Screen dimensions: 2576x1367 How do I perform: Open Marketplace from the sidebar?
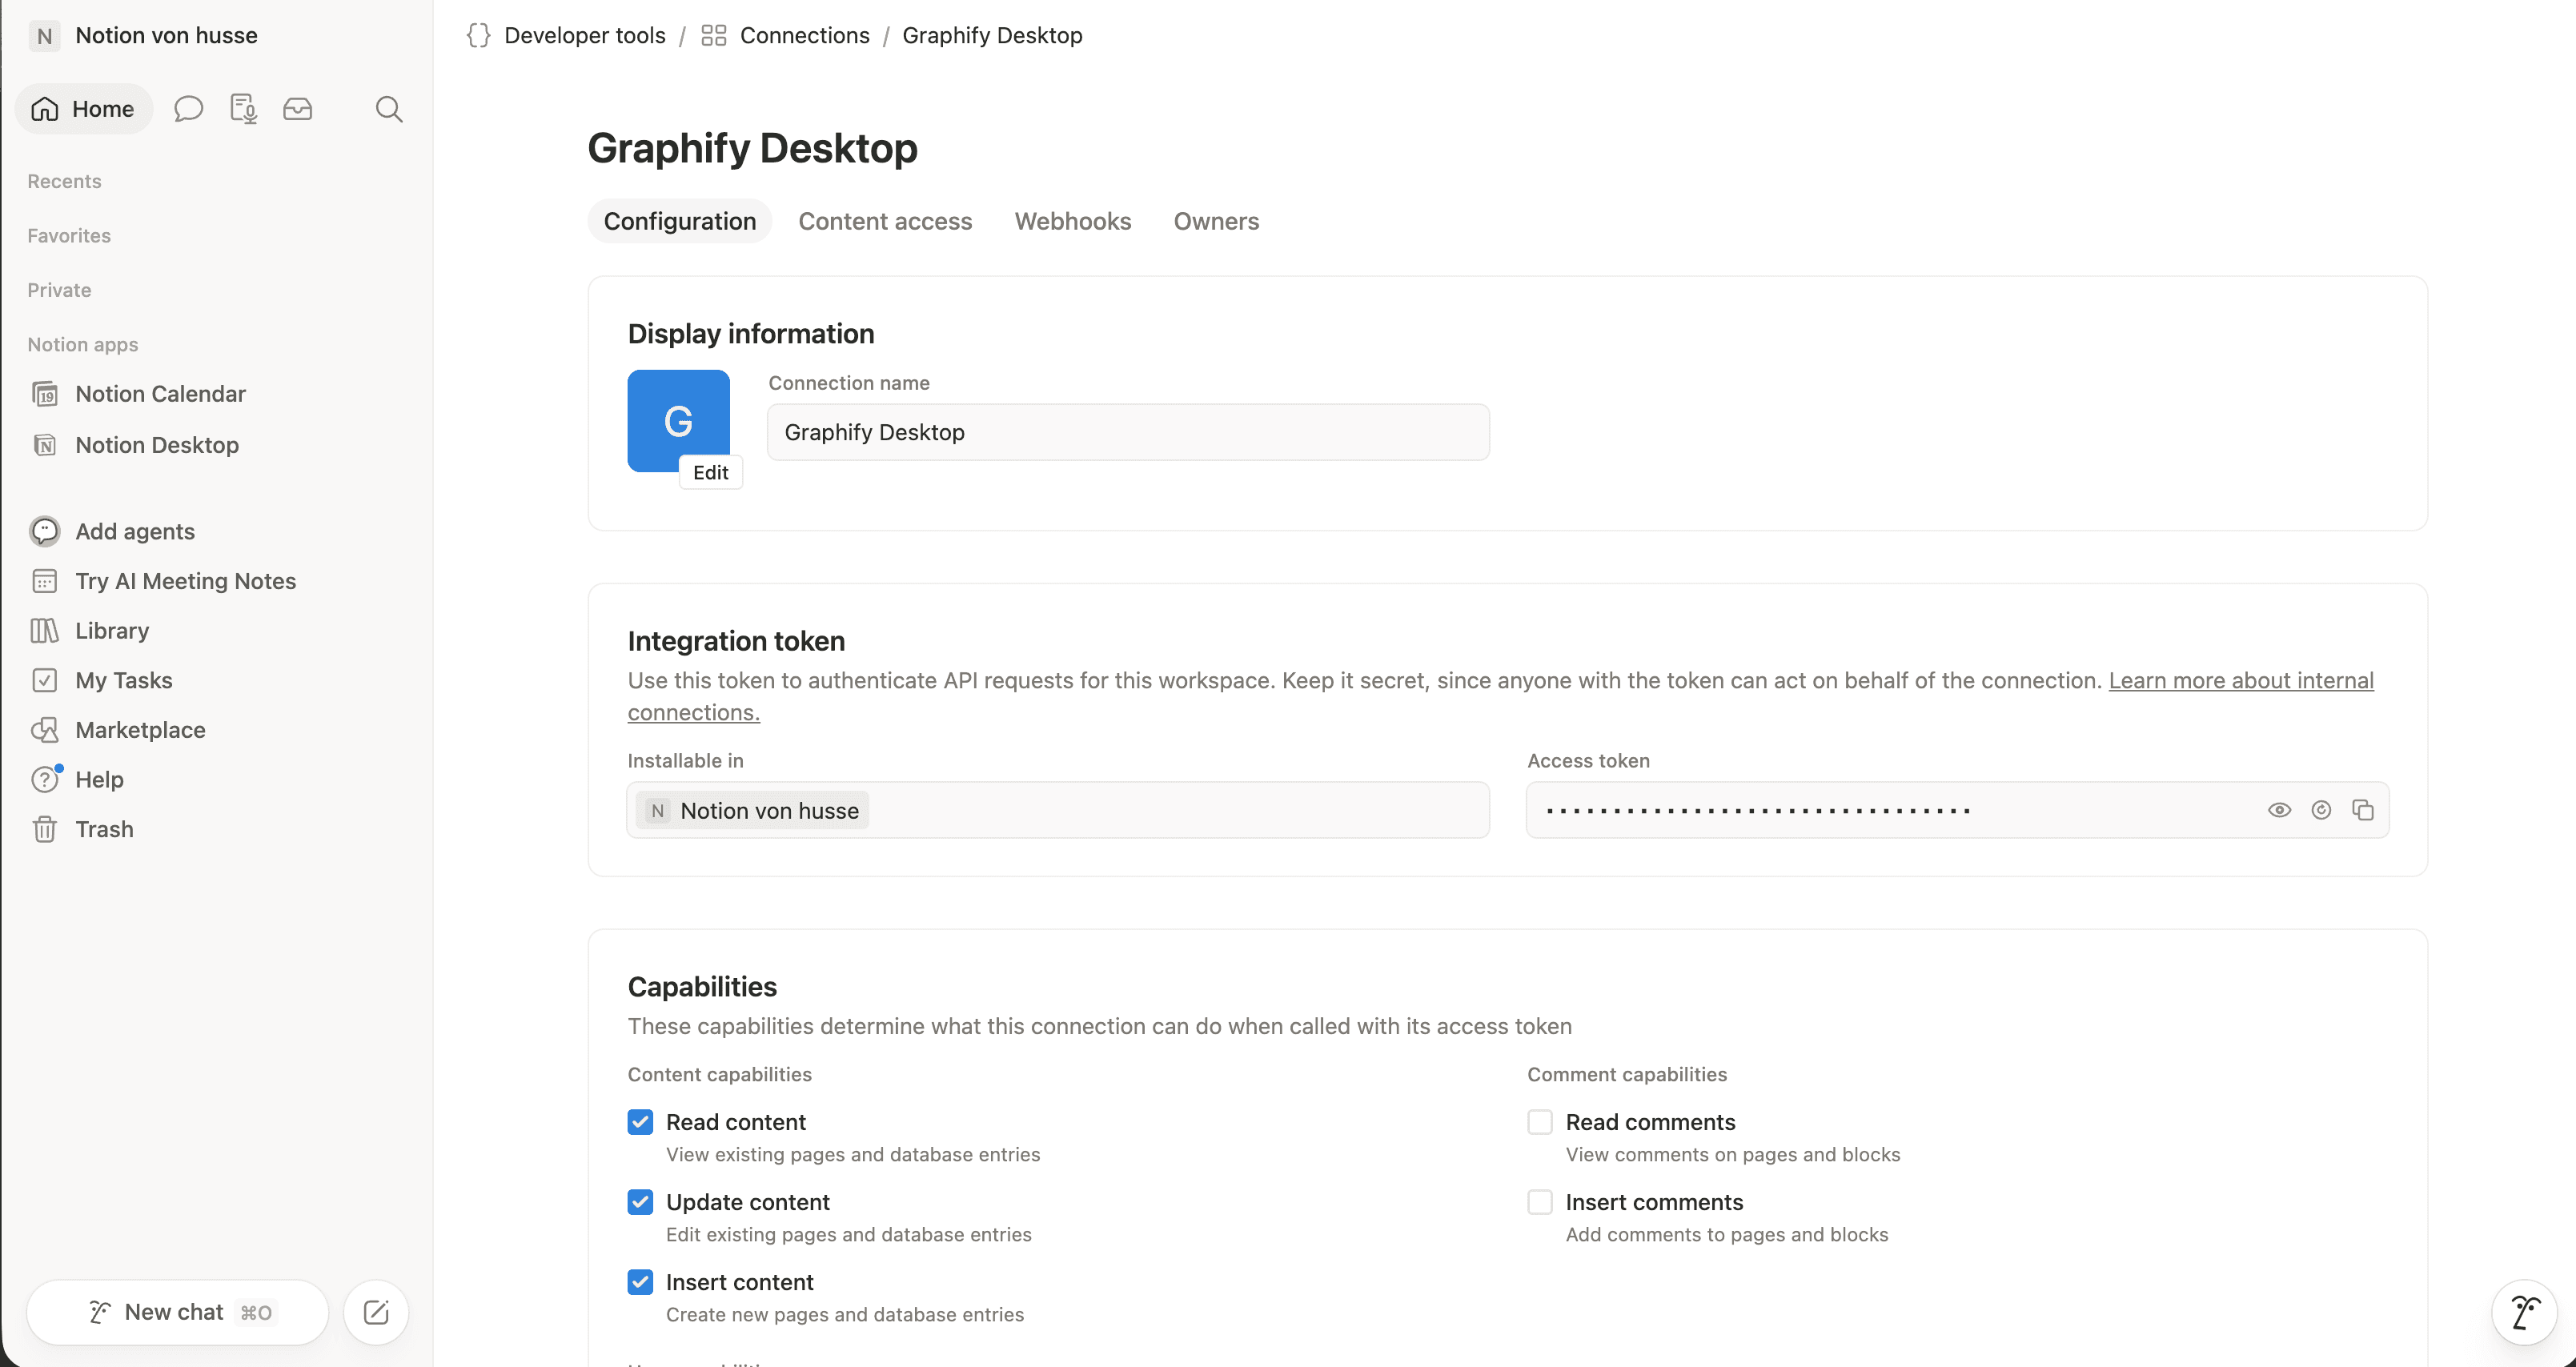(141, 730)
